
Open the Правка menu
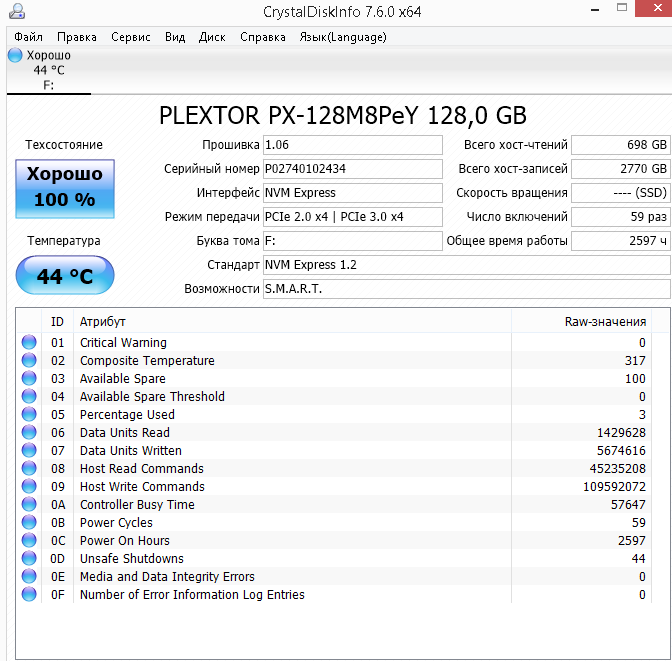[x=77, y=37]
